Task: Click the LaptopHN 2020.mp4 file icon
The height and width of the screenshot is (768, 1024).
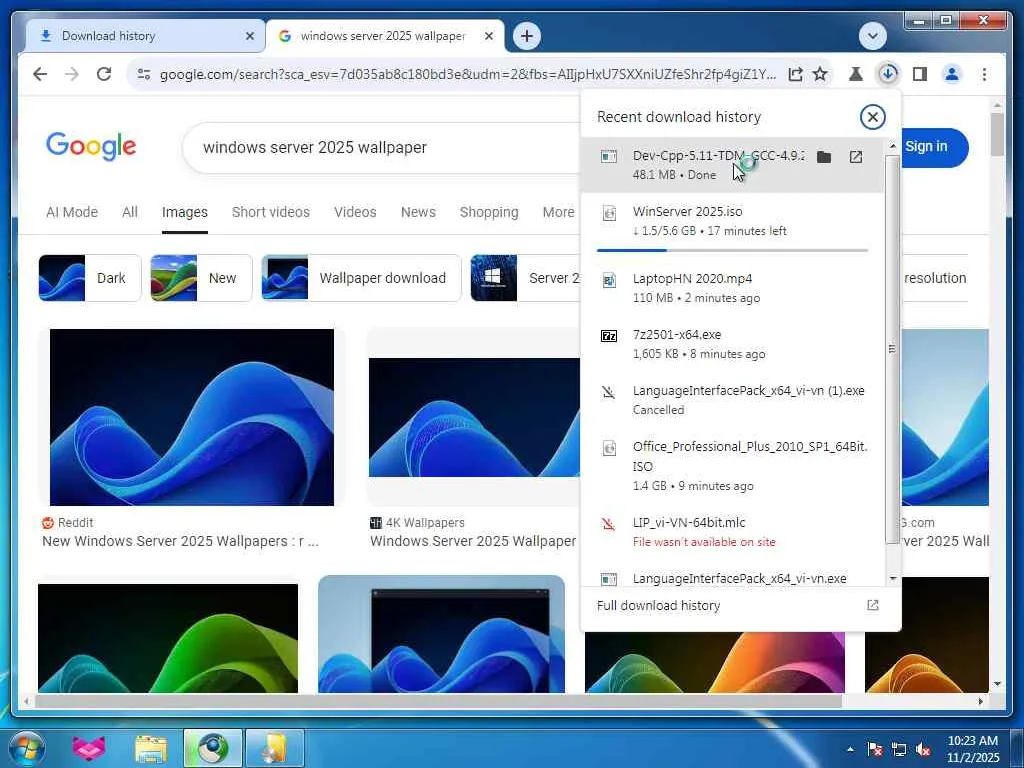Action: pyautogui.click(x=609, y=280)
